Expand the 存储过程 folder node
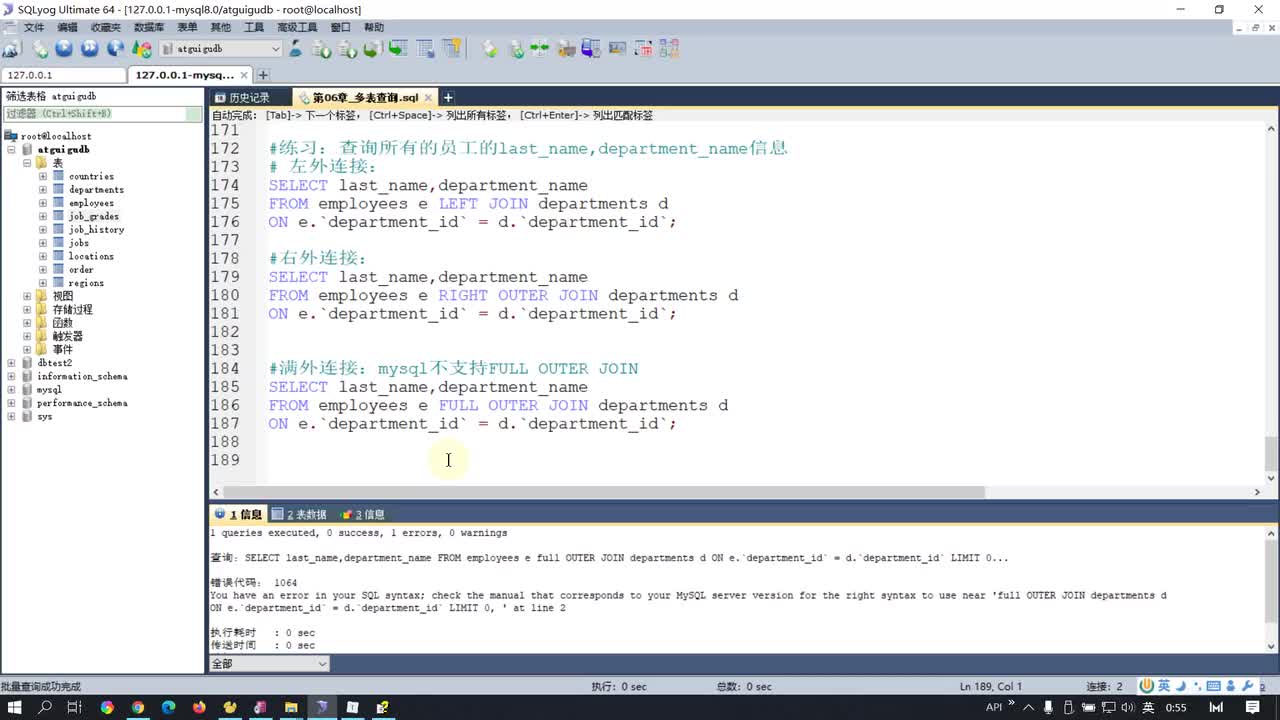1280x720 pixels. 27,310
